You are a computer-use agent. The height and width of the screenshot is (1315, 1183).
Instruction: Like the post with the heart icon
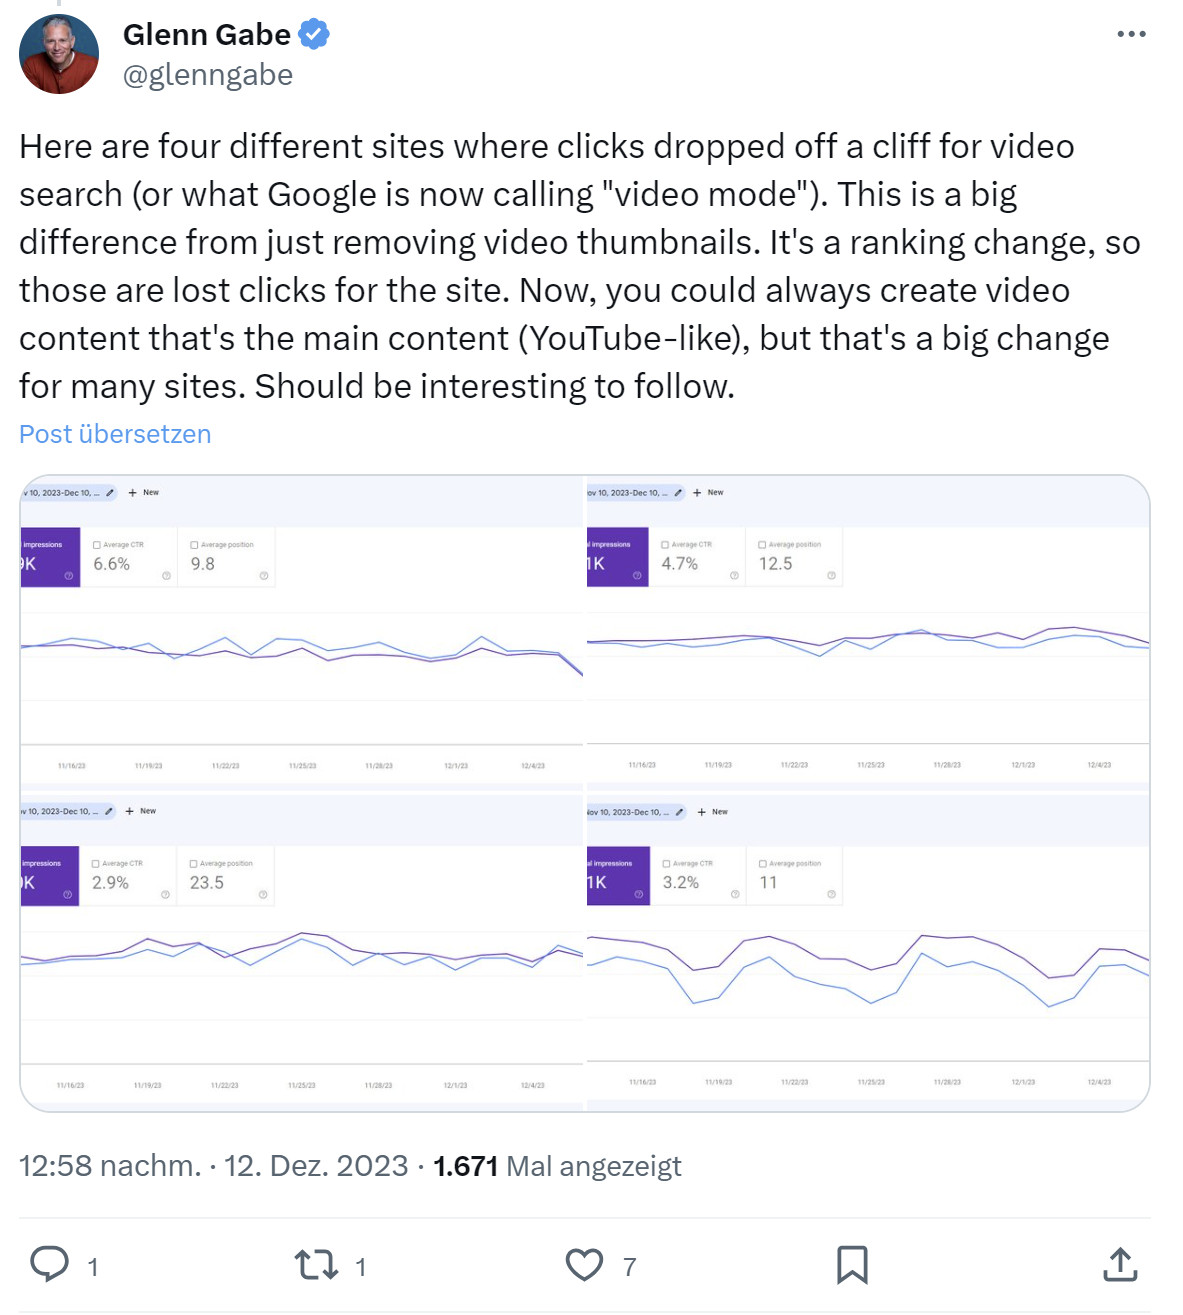[584, 1265]
